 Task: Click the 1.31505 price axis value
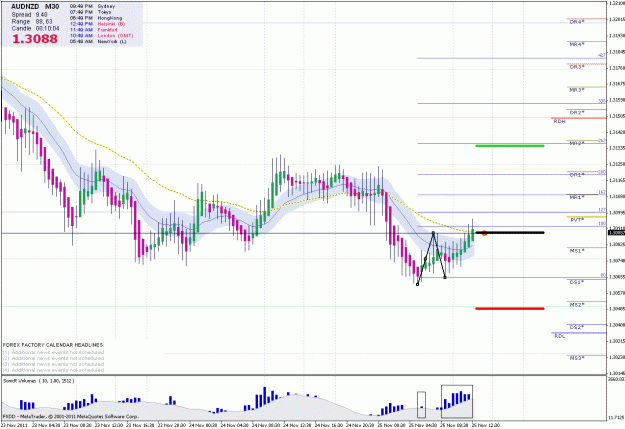click(x=617, y=116)
